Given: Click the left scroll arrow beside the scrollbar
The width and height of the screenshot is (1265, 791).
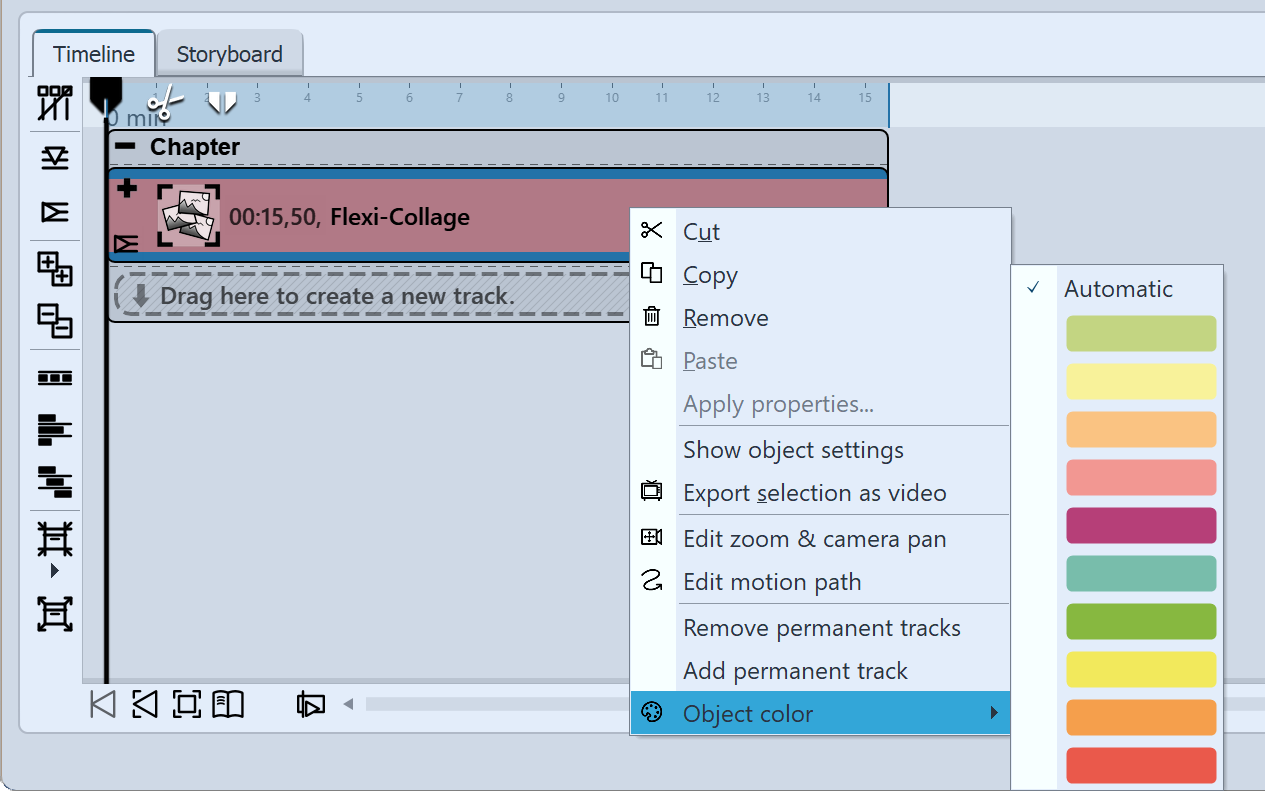Looking at the screenshot, I should (x=347, y=703).
